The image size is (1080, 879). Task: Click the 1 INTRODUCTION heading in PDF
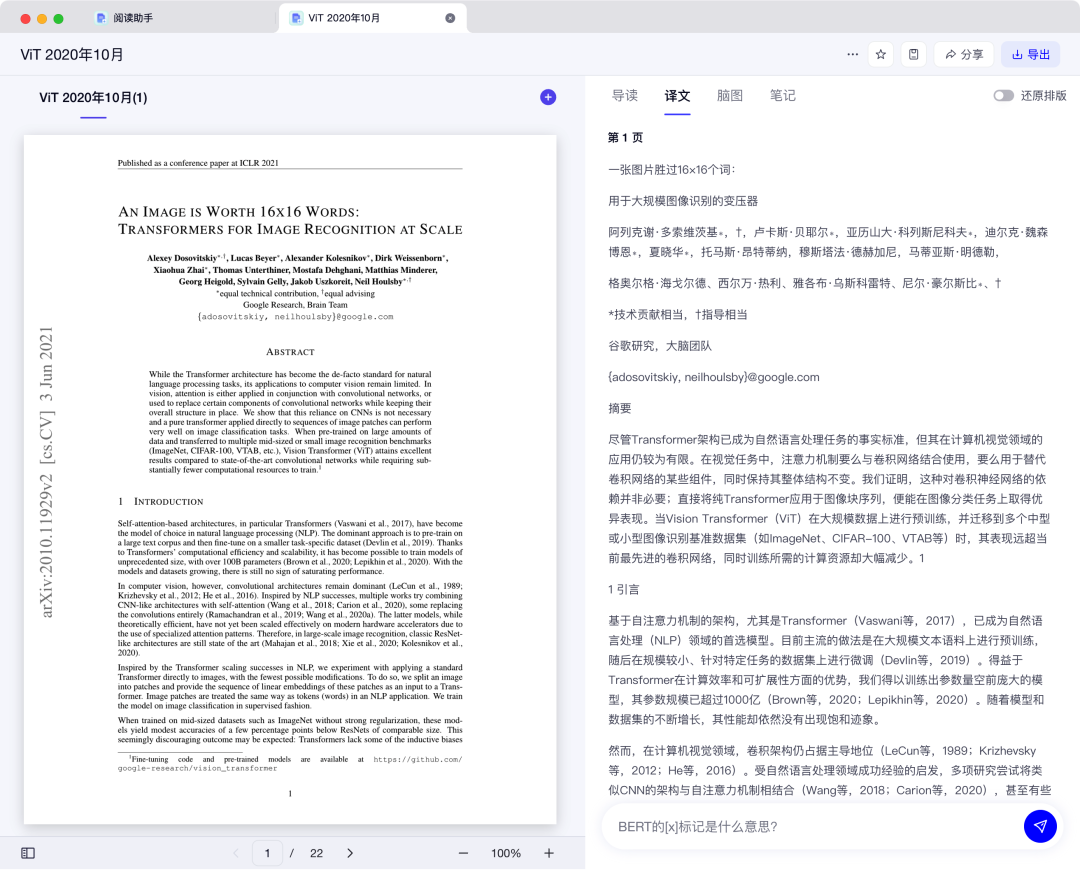tap(160, 501)
